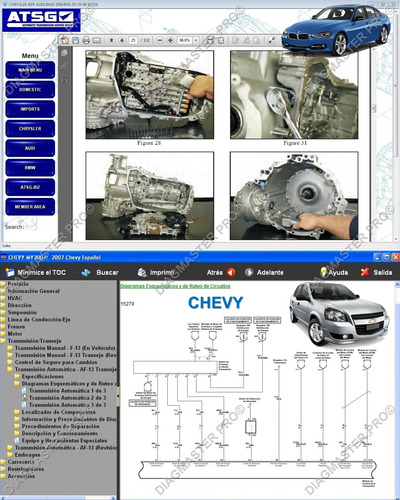400x500 pixels.
Task: Click the zoom out minus icon
Action: click(x=160, y=40)
